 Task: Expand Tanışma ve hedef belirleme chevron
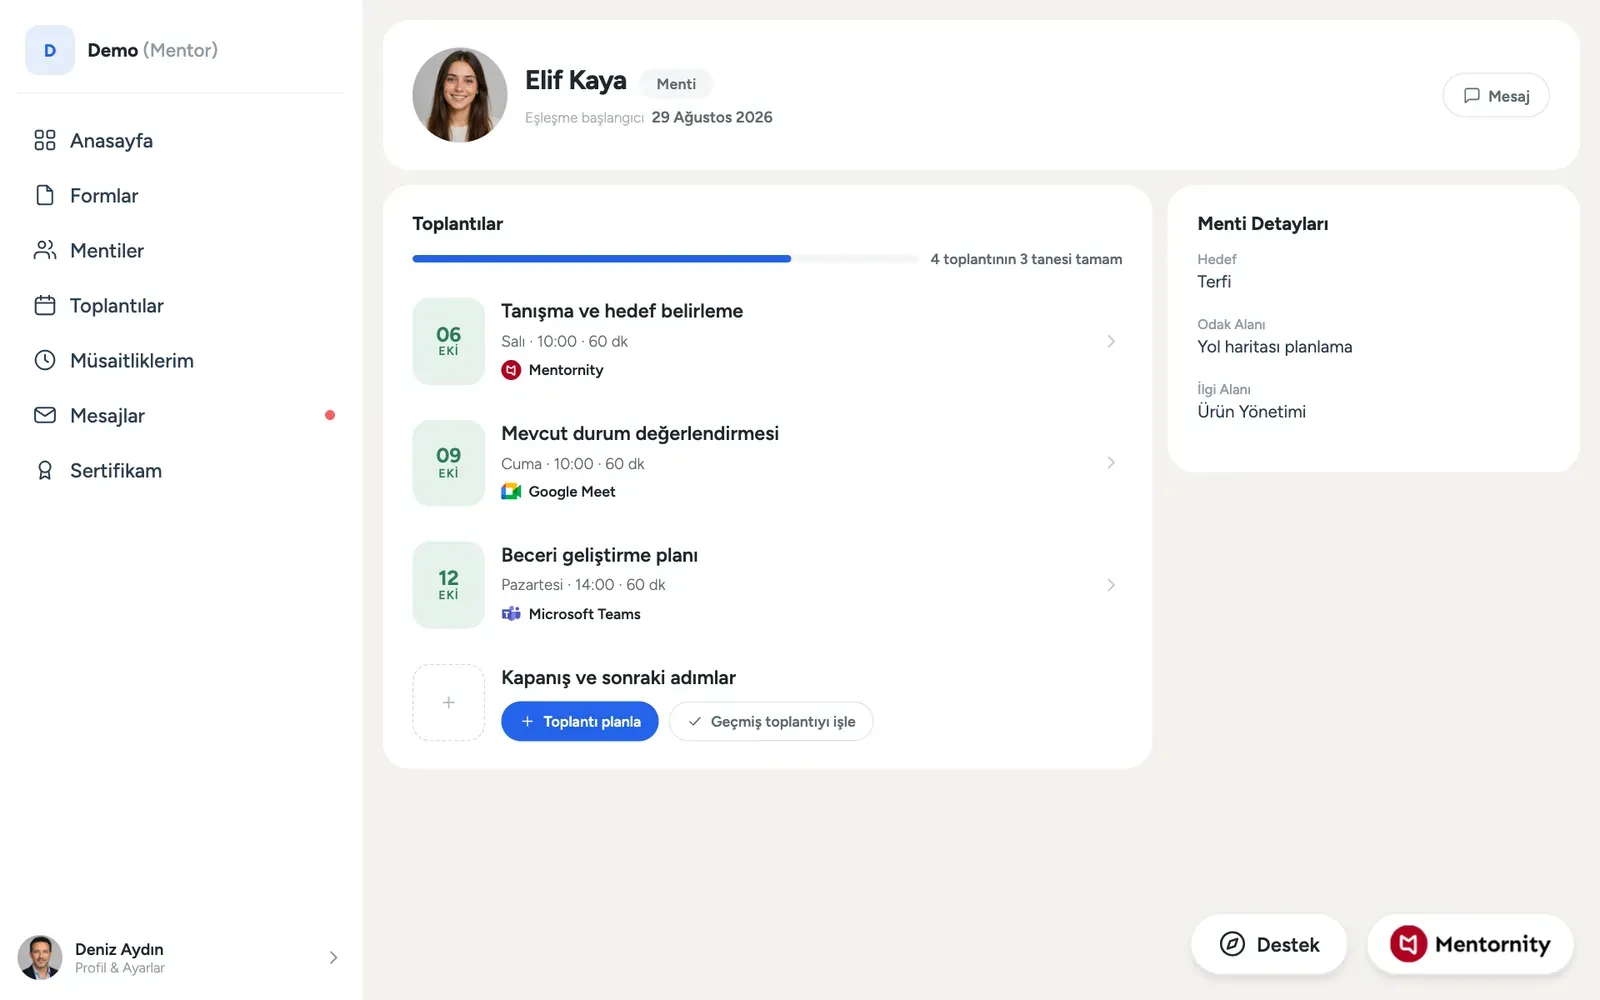pyautogui.click(x=1111, y=341)
